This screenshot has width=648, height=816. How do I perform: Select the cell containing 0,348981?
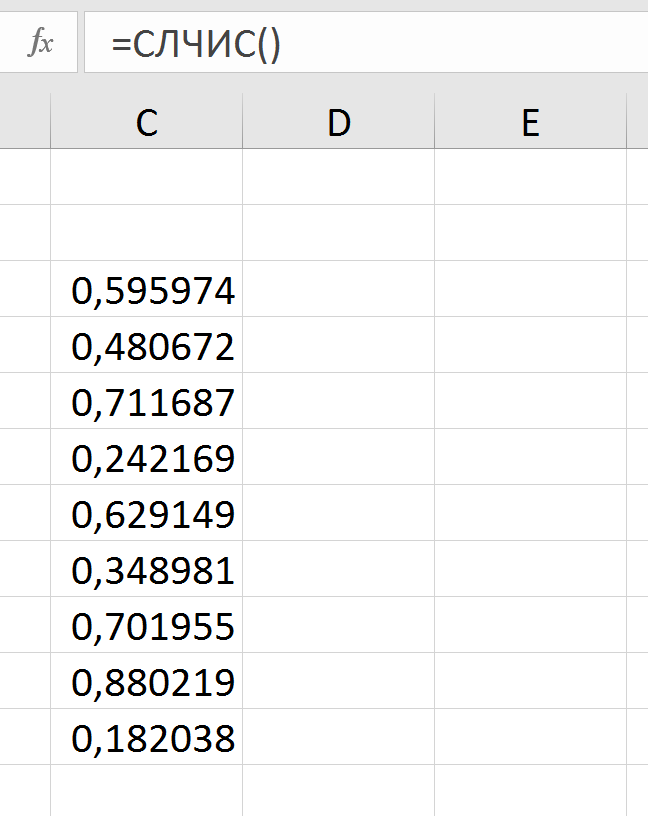(147, 569)
